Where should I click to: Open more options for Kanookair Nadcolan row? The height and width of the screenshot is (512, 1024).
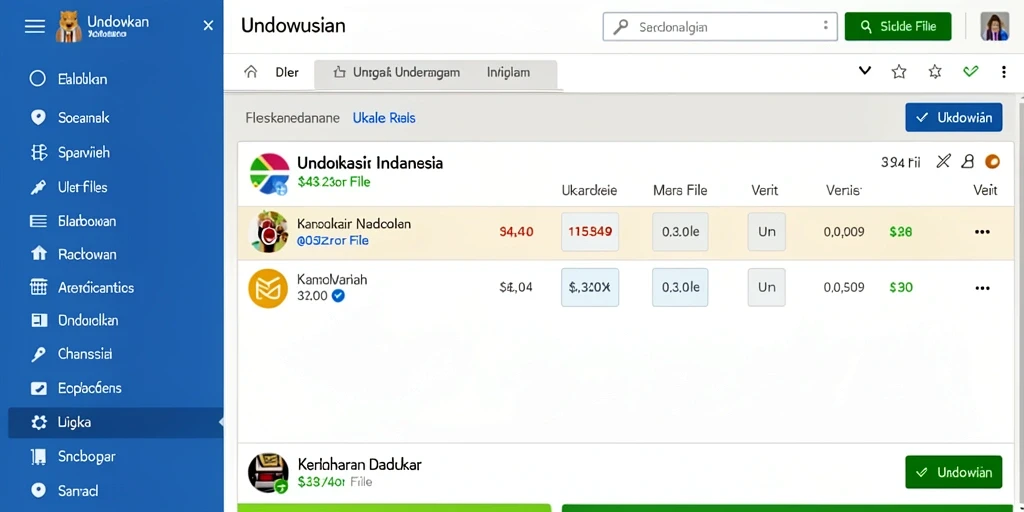tap(982, 232)
